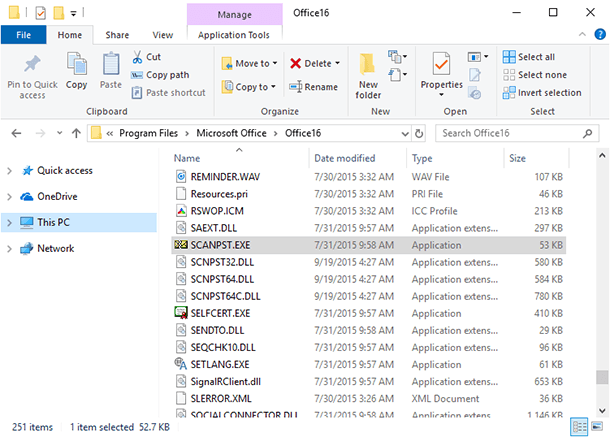Switch to large icons view in status bar
The width and height of the screenshot is (610, 437).
click(x=596, y=427)
